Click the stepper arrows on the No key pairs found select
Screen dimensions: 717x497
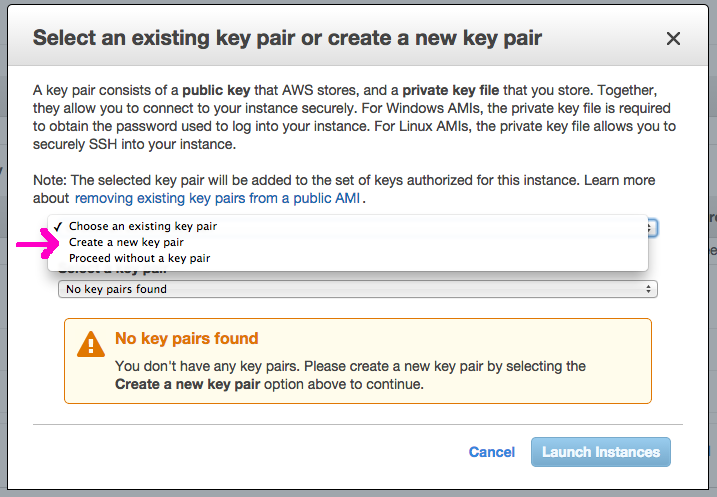coord(650,289)
